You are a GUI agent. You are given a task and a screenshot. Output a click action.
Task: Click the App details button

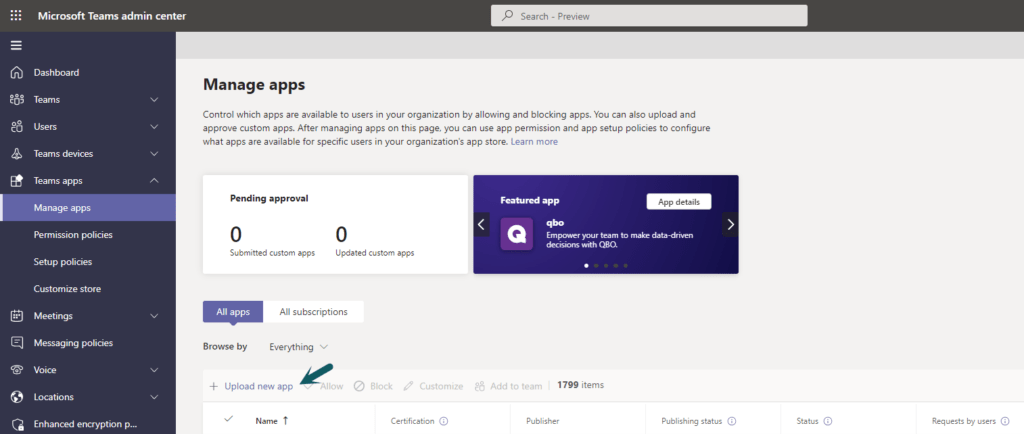(x=679, y=202)
